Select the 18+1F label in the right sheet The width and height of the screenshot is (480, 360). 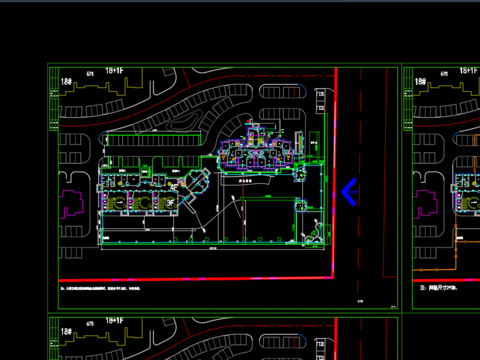point(468,71)
